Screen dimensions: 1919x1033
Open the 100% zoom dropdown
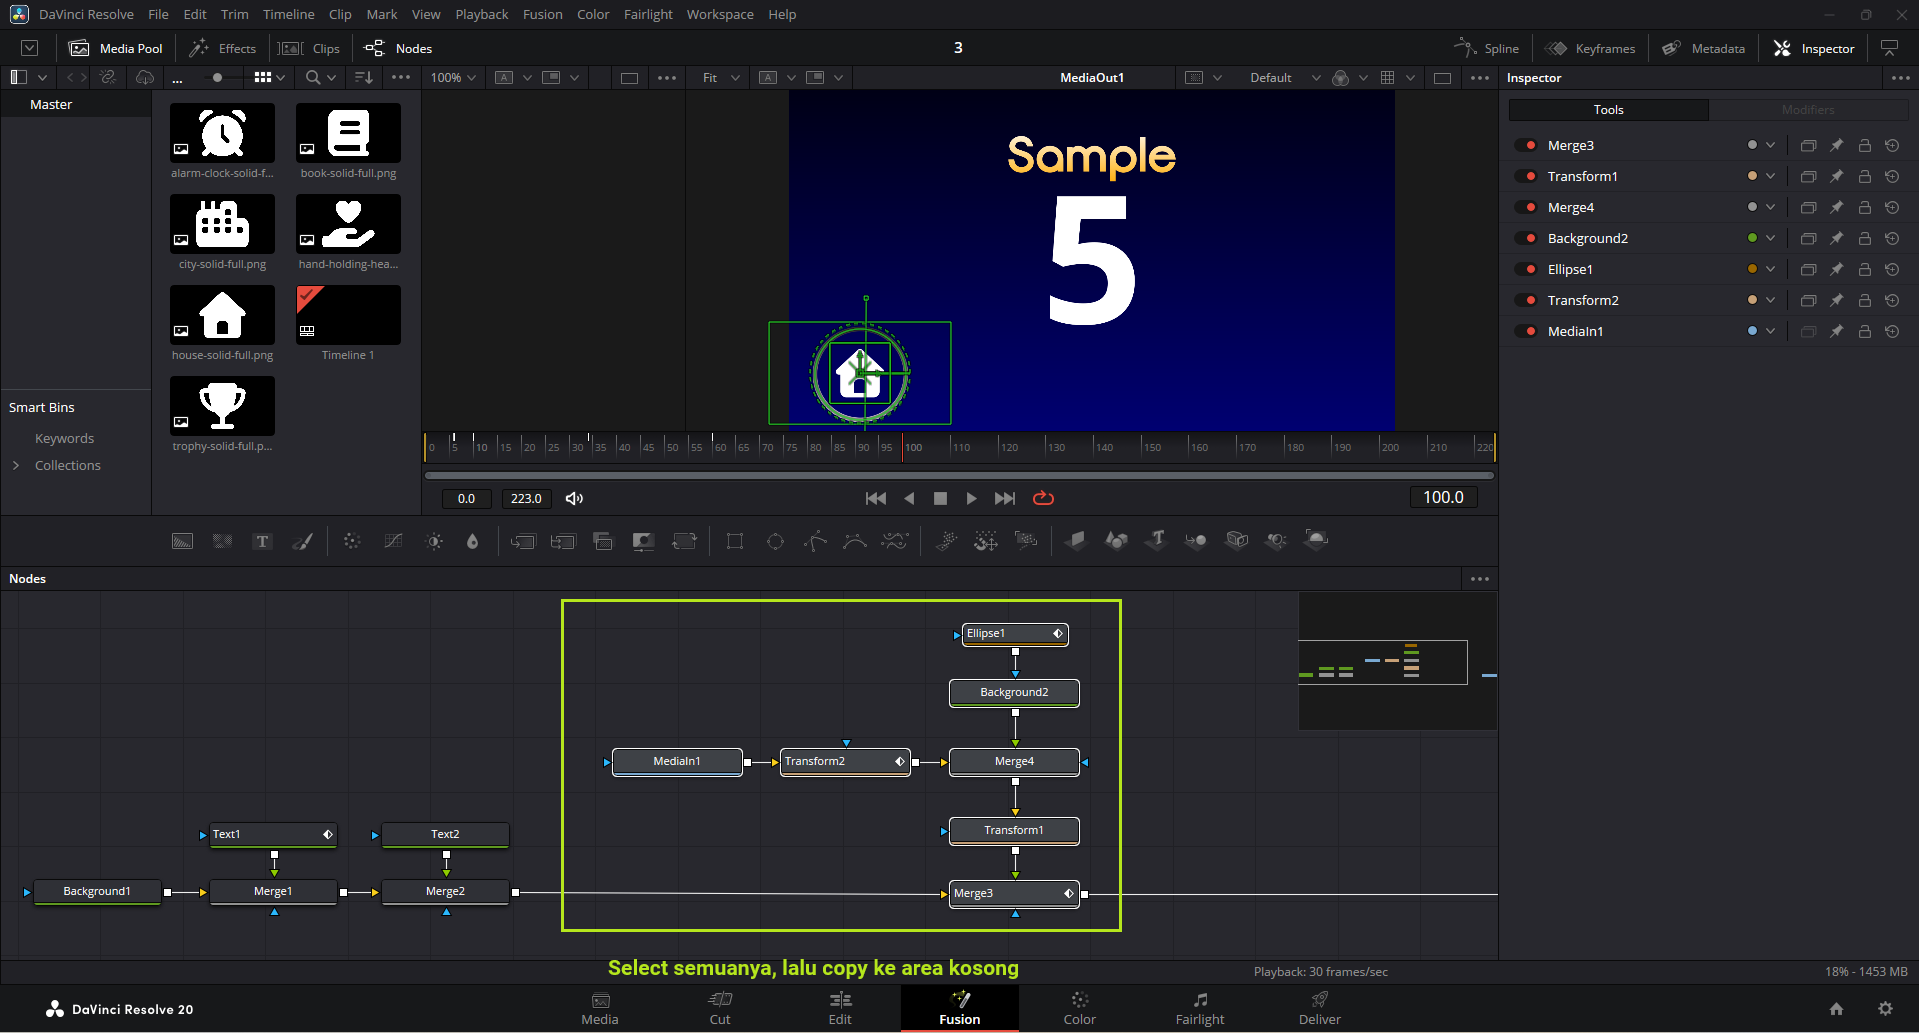click(x=453, y=78)
